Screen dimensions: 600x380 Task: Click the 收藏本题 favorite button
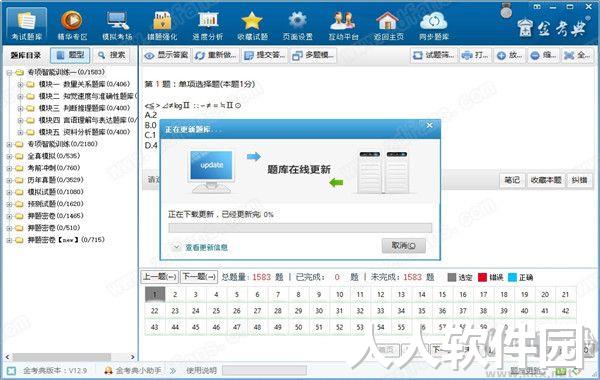[546, 180]
